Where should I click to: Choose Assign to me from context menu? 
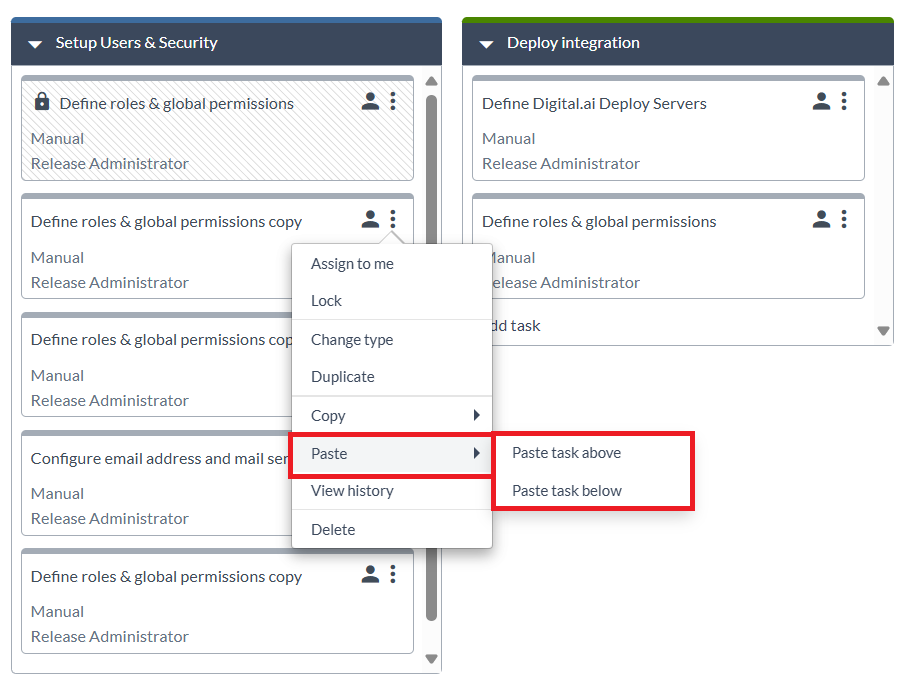tap(352, 264)
